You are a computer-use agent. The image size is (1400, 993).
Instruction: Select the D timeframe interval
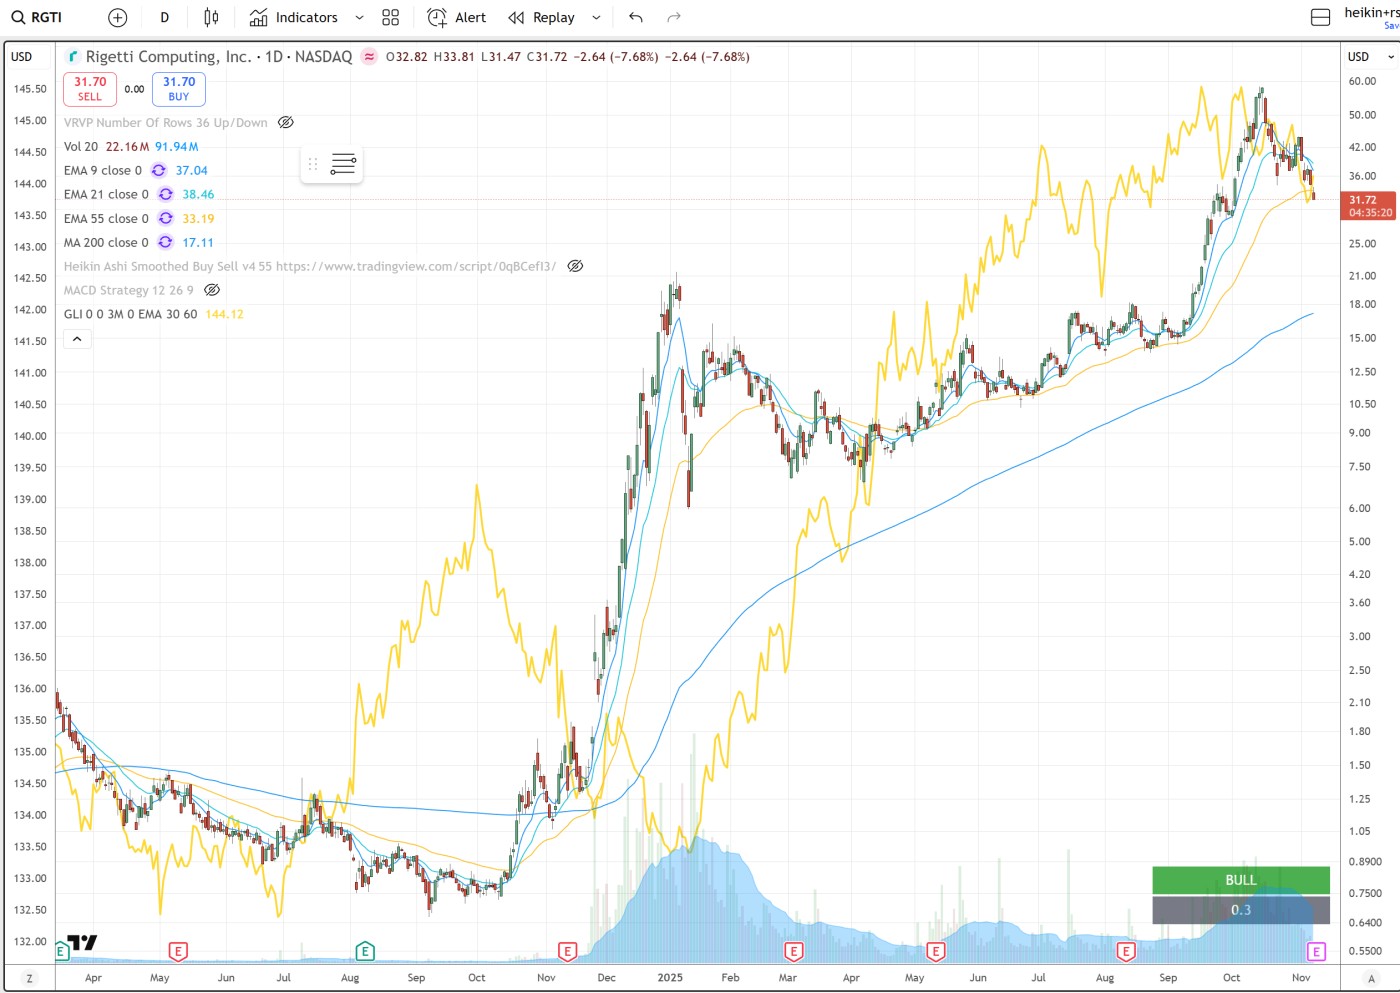[165, 17]
